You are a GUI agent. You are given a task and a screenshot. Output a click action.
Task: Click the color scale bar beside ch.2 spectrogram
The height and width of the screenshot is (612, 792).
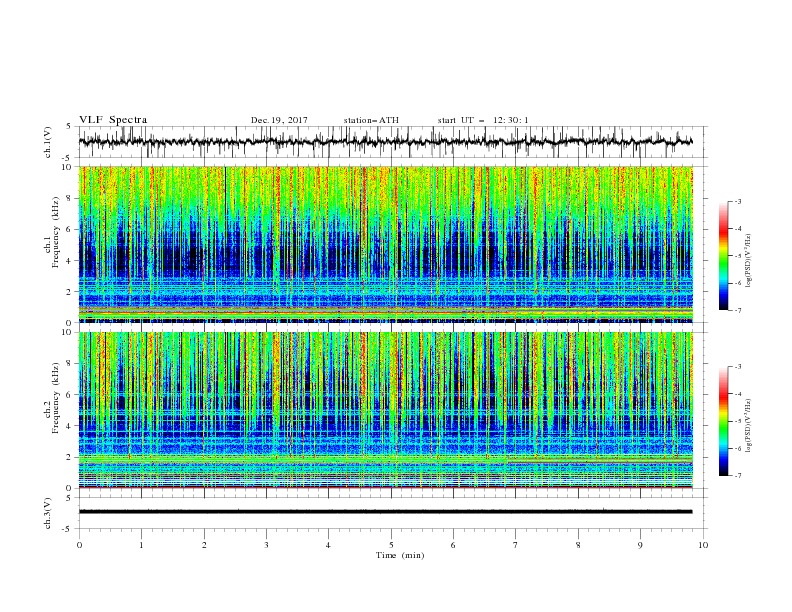pos(723,421)
